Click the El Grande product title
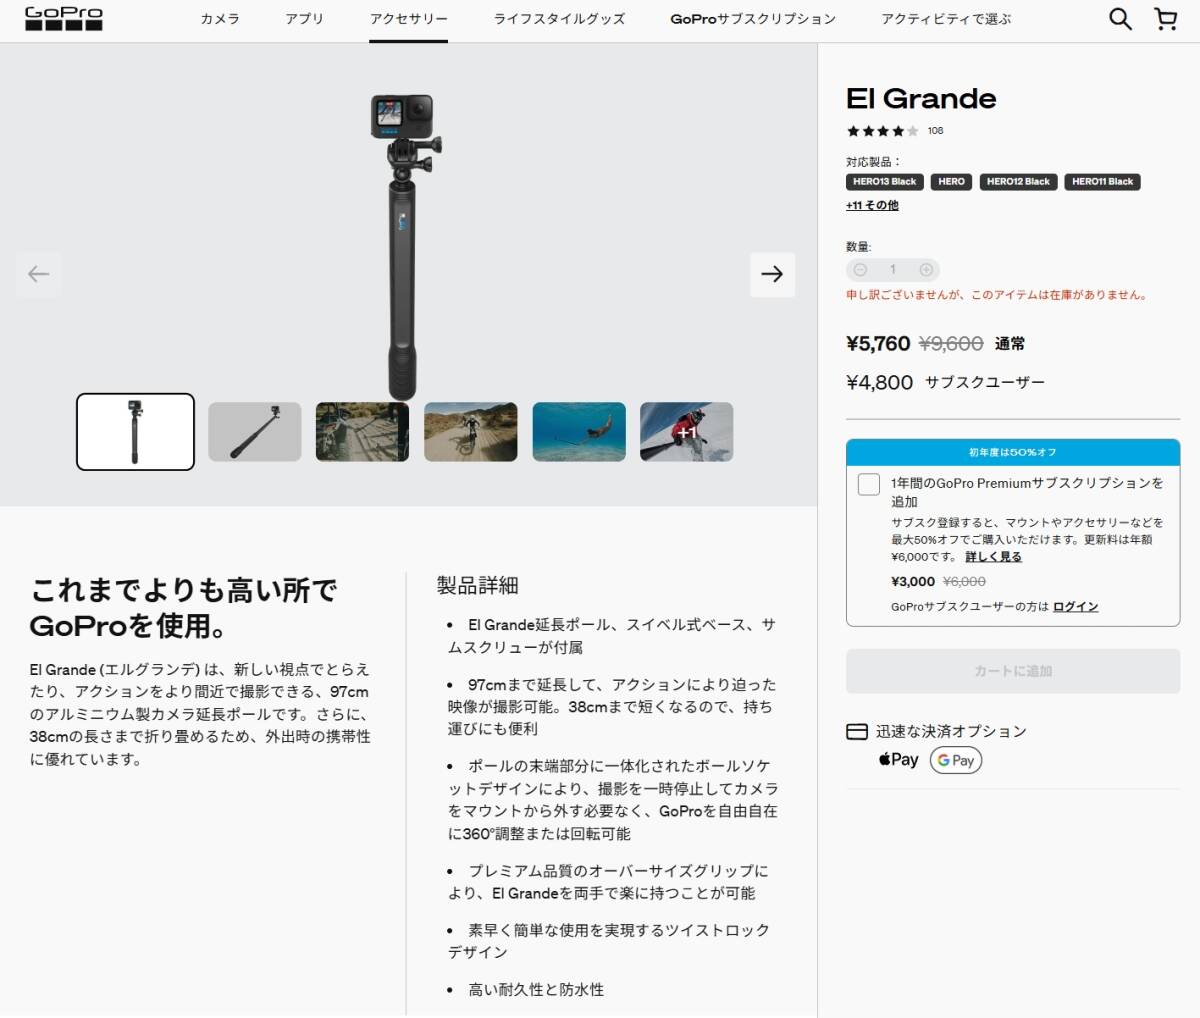Image resolution: width=1200 pixels, height=1018 pixels. point(921,99)
